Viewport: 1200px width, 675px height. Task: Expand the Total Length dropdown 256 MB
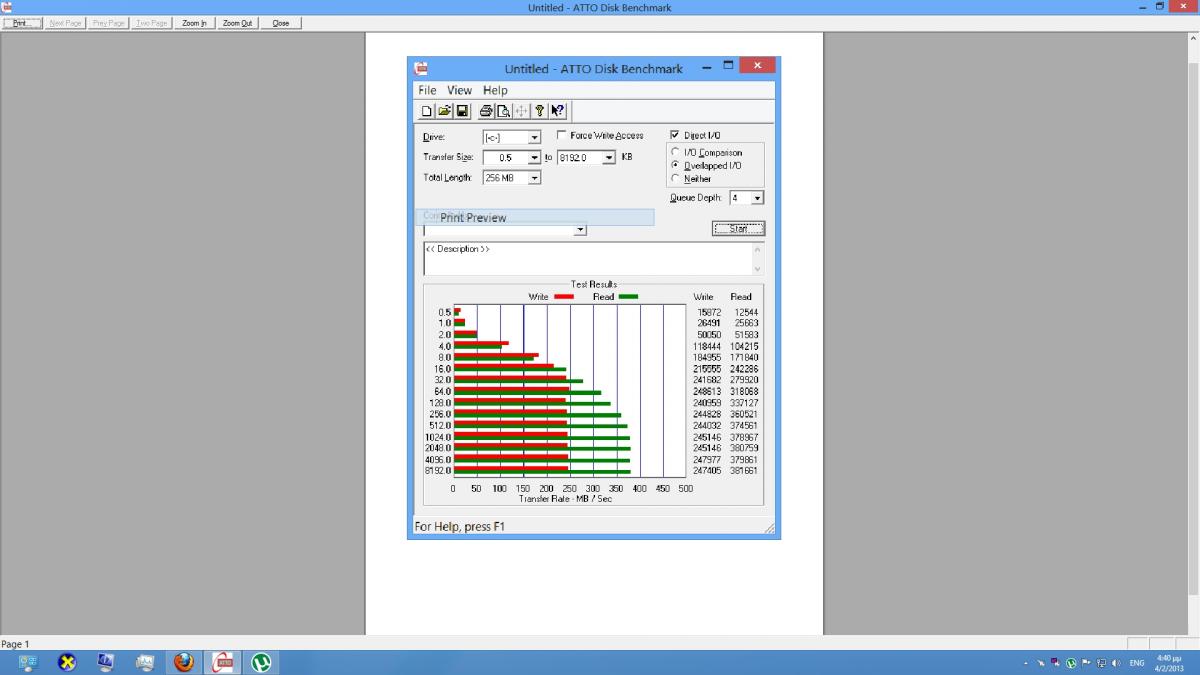(534, 178)
